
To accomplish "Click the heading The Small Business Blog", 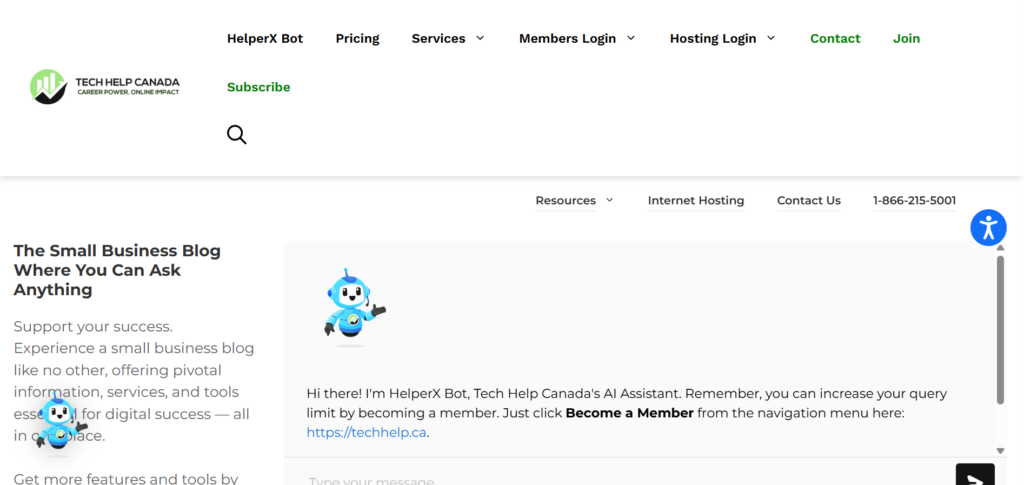I will tap(117, 270).
